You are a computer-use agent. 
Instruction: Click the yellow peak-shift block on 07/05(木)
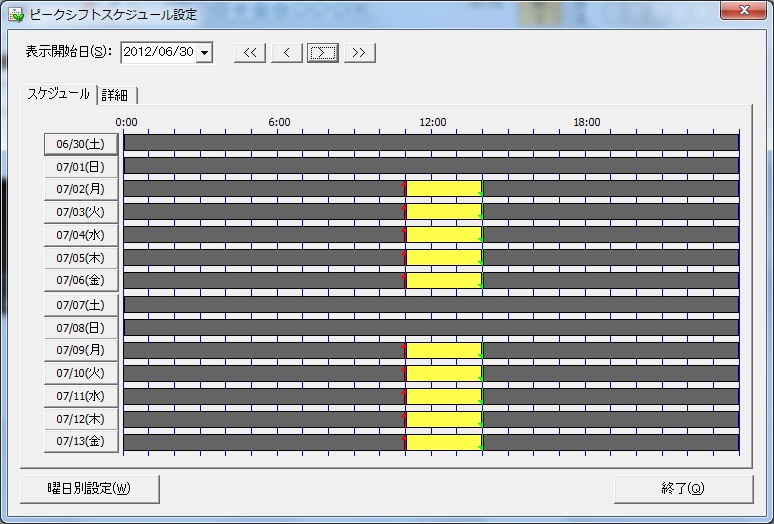tap(444, 257)
